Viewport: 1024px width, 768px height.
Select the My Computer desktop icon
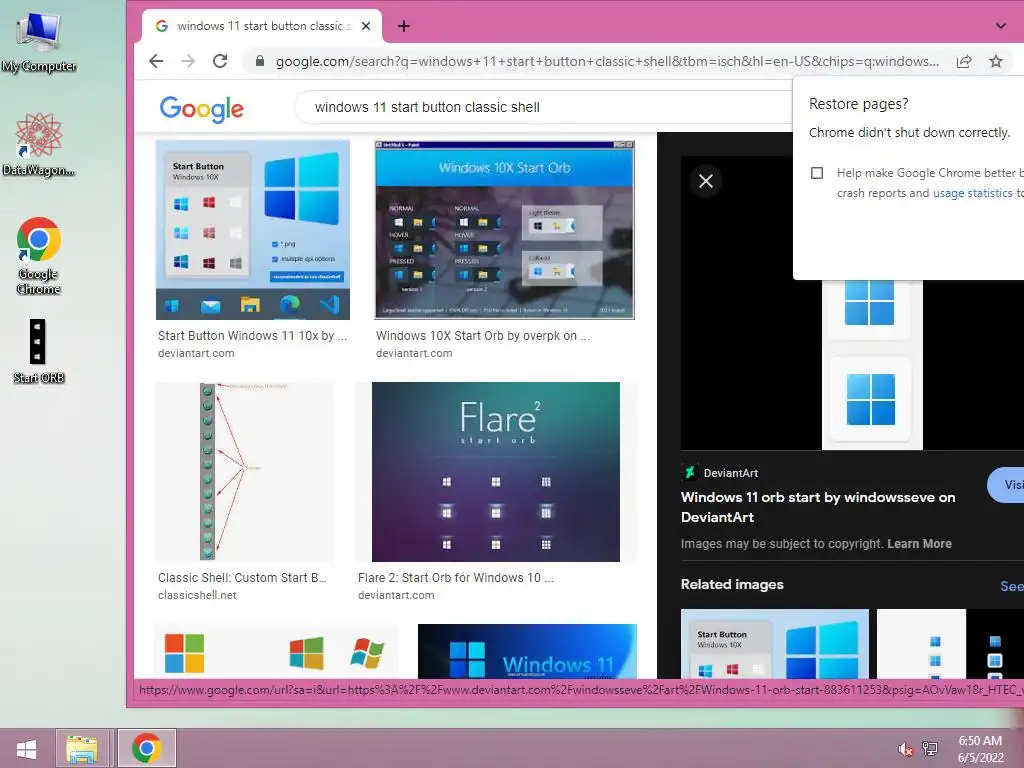(39, 42)
